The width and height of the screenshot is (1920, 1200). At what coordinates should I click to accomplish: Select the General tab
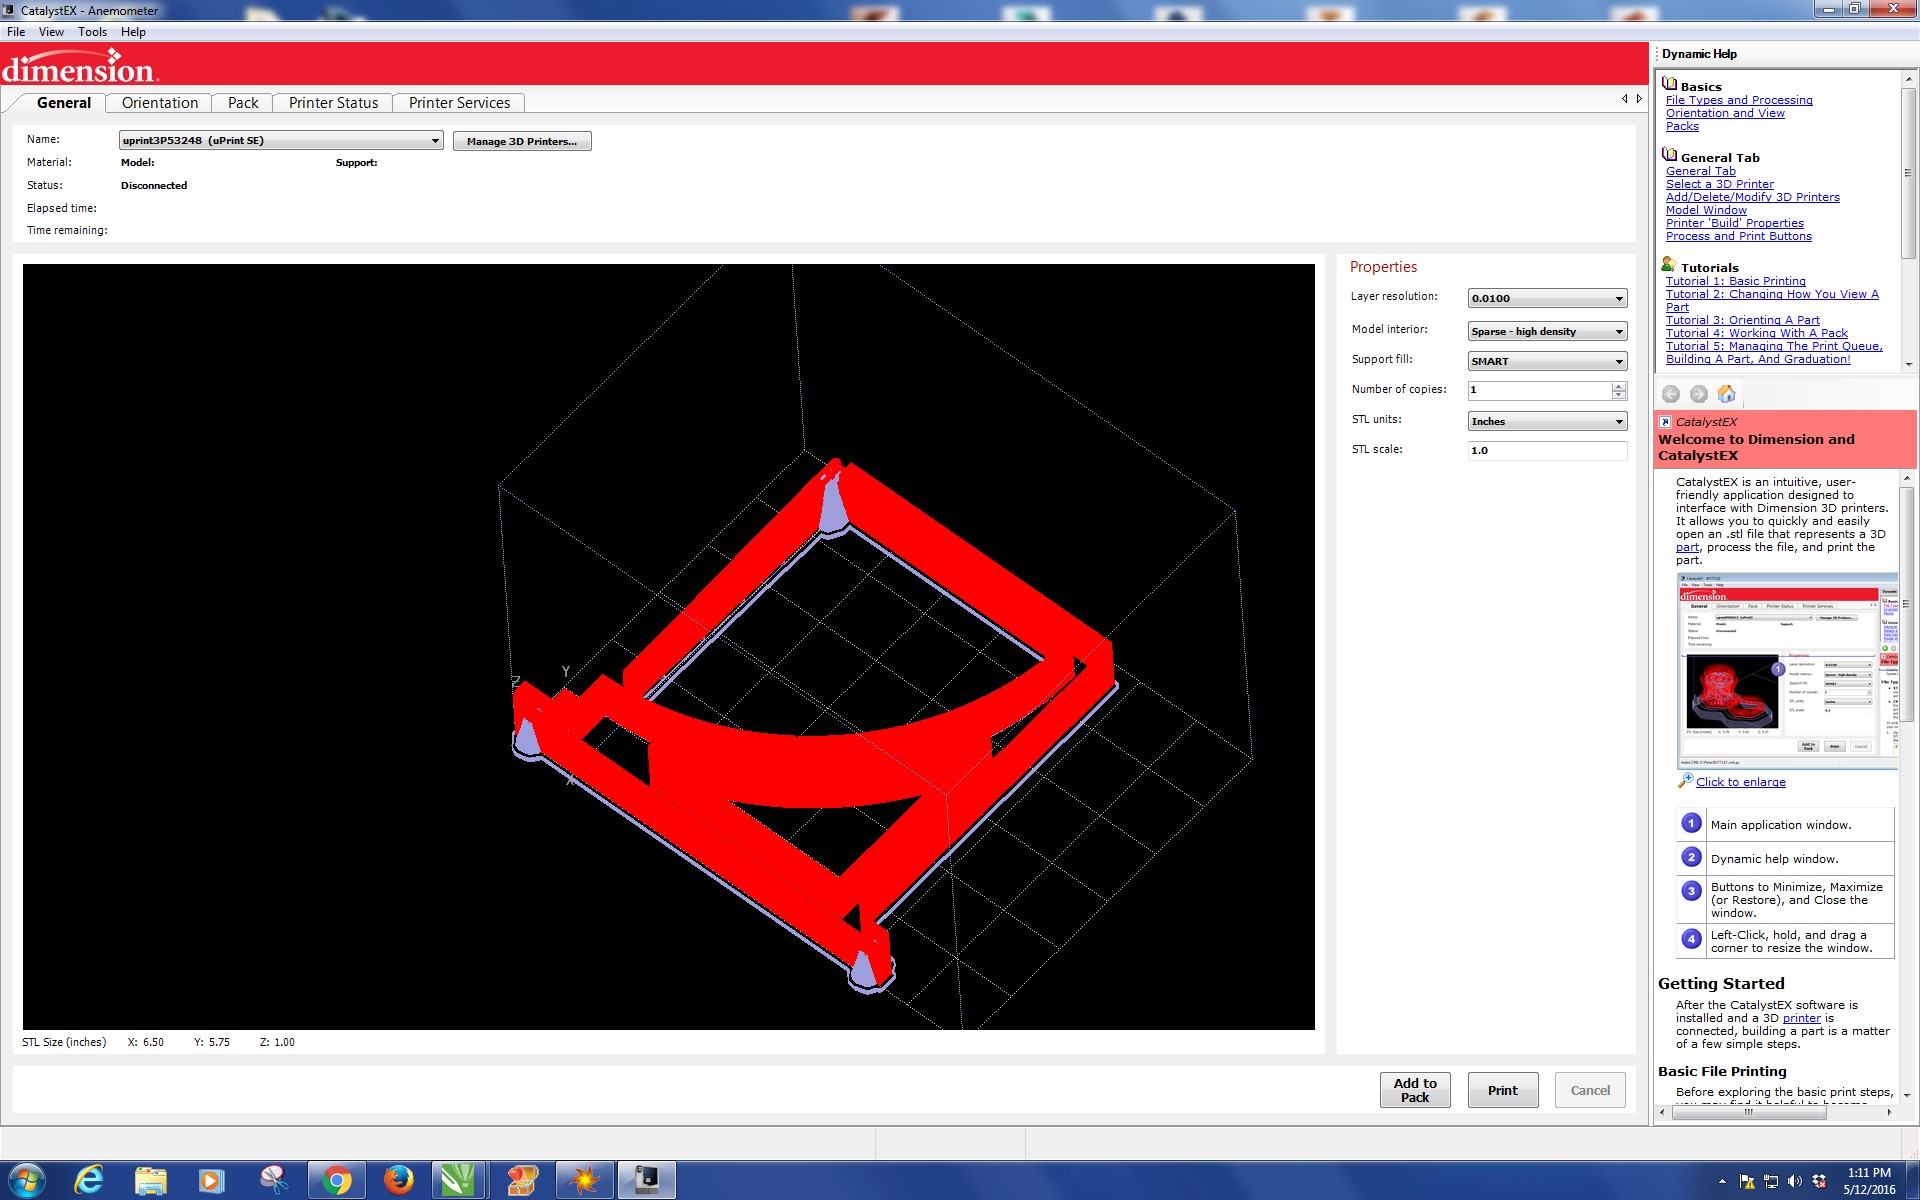pyautogui.click(x=63, y=103)
